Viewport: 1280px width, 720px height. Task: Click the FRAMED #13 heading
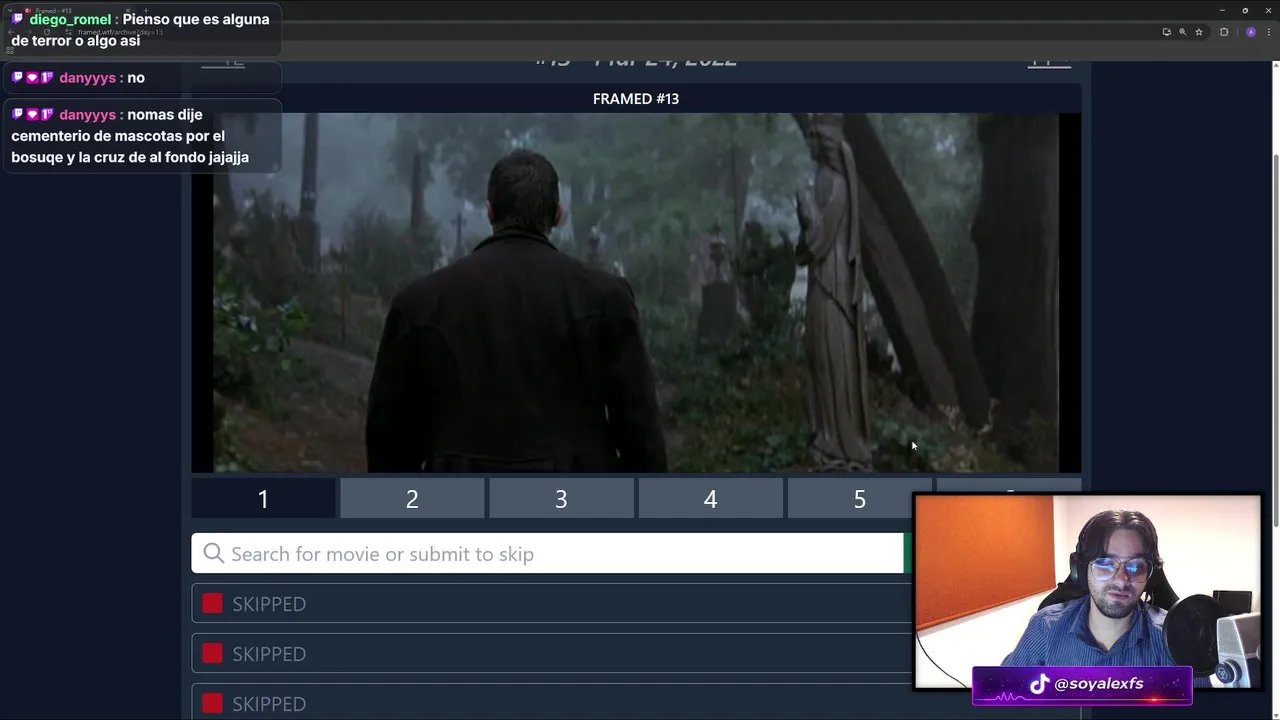point(636,98)
